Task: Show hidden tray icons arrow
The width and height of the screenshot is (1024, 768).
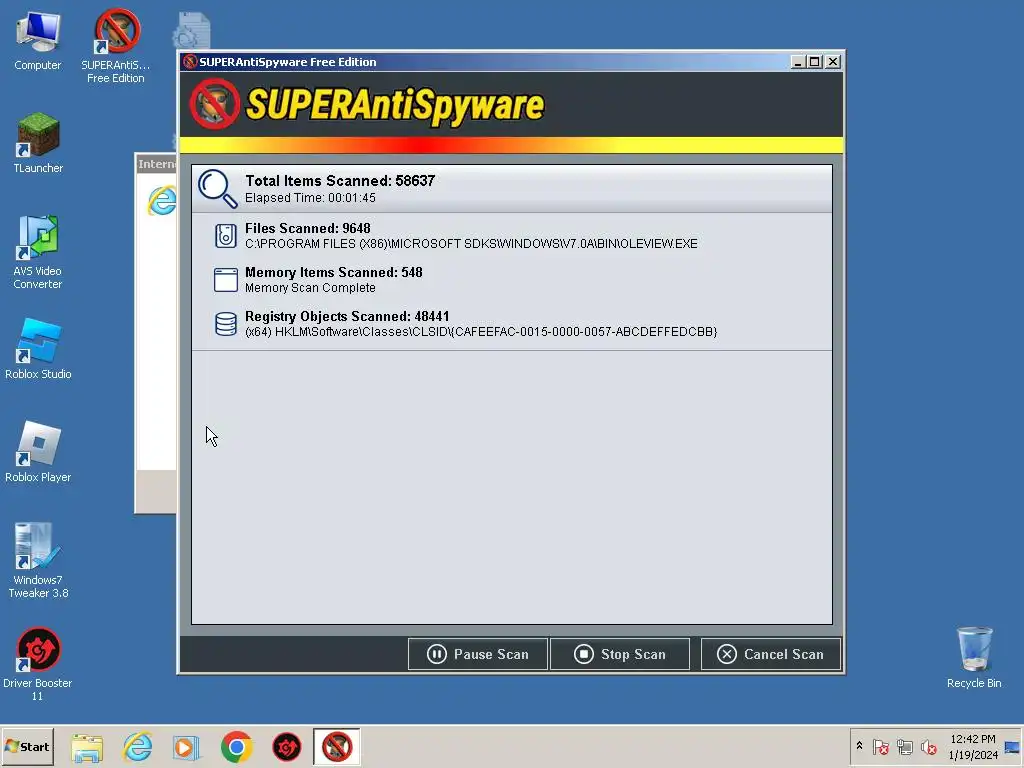Action: (859, 746)
